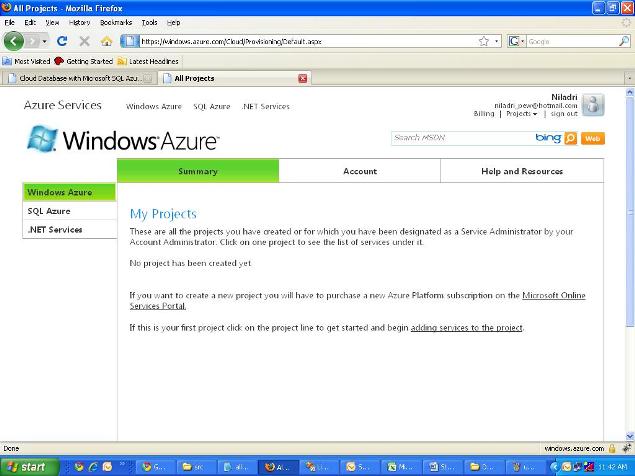Click the SQL Azure top navigation link

(x=211, y=107)
